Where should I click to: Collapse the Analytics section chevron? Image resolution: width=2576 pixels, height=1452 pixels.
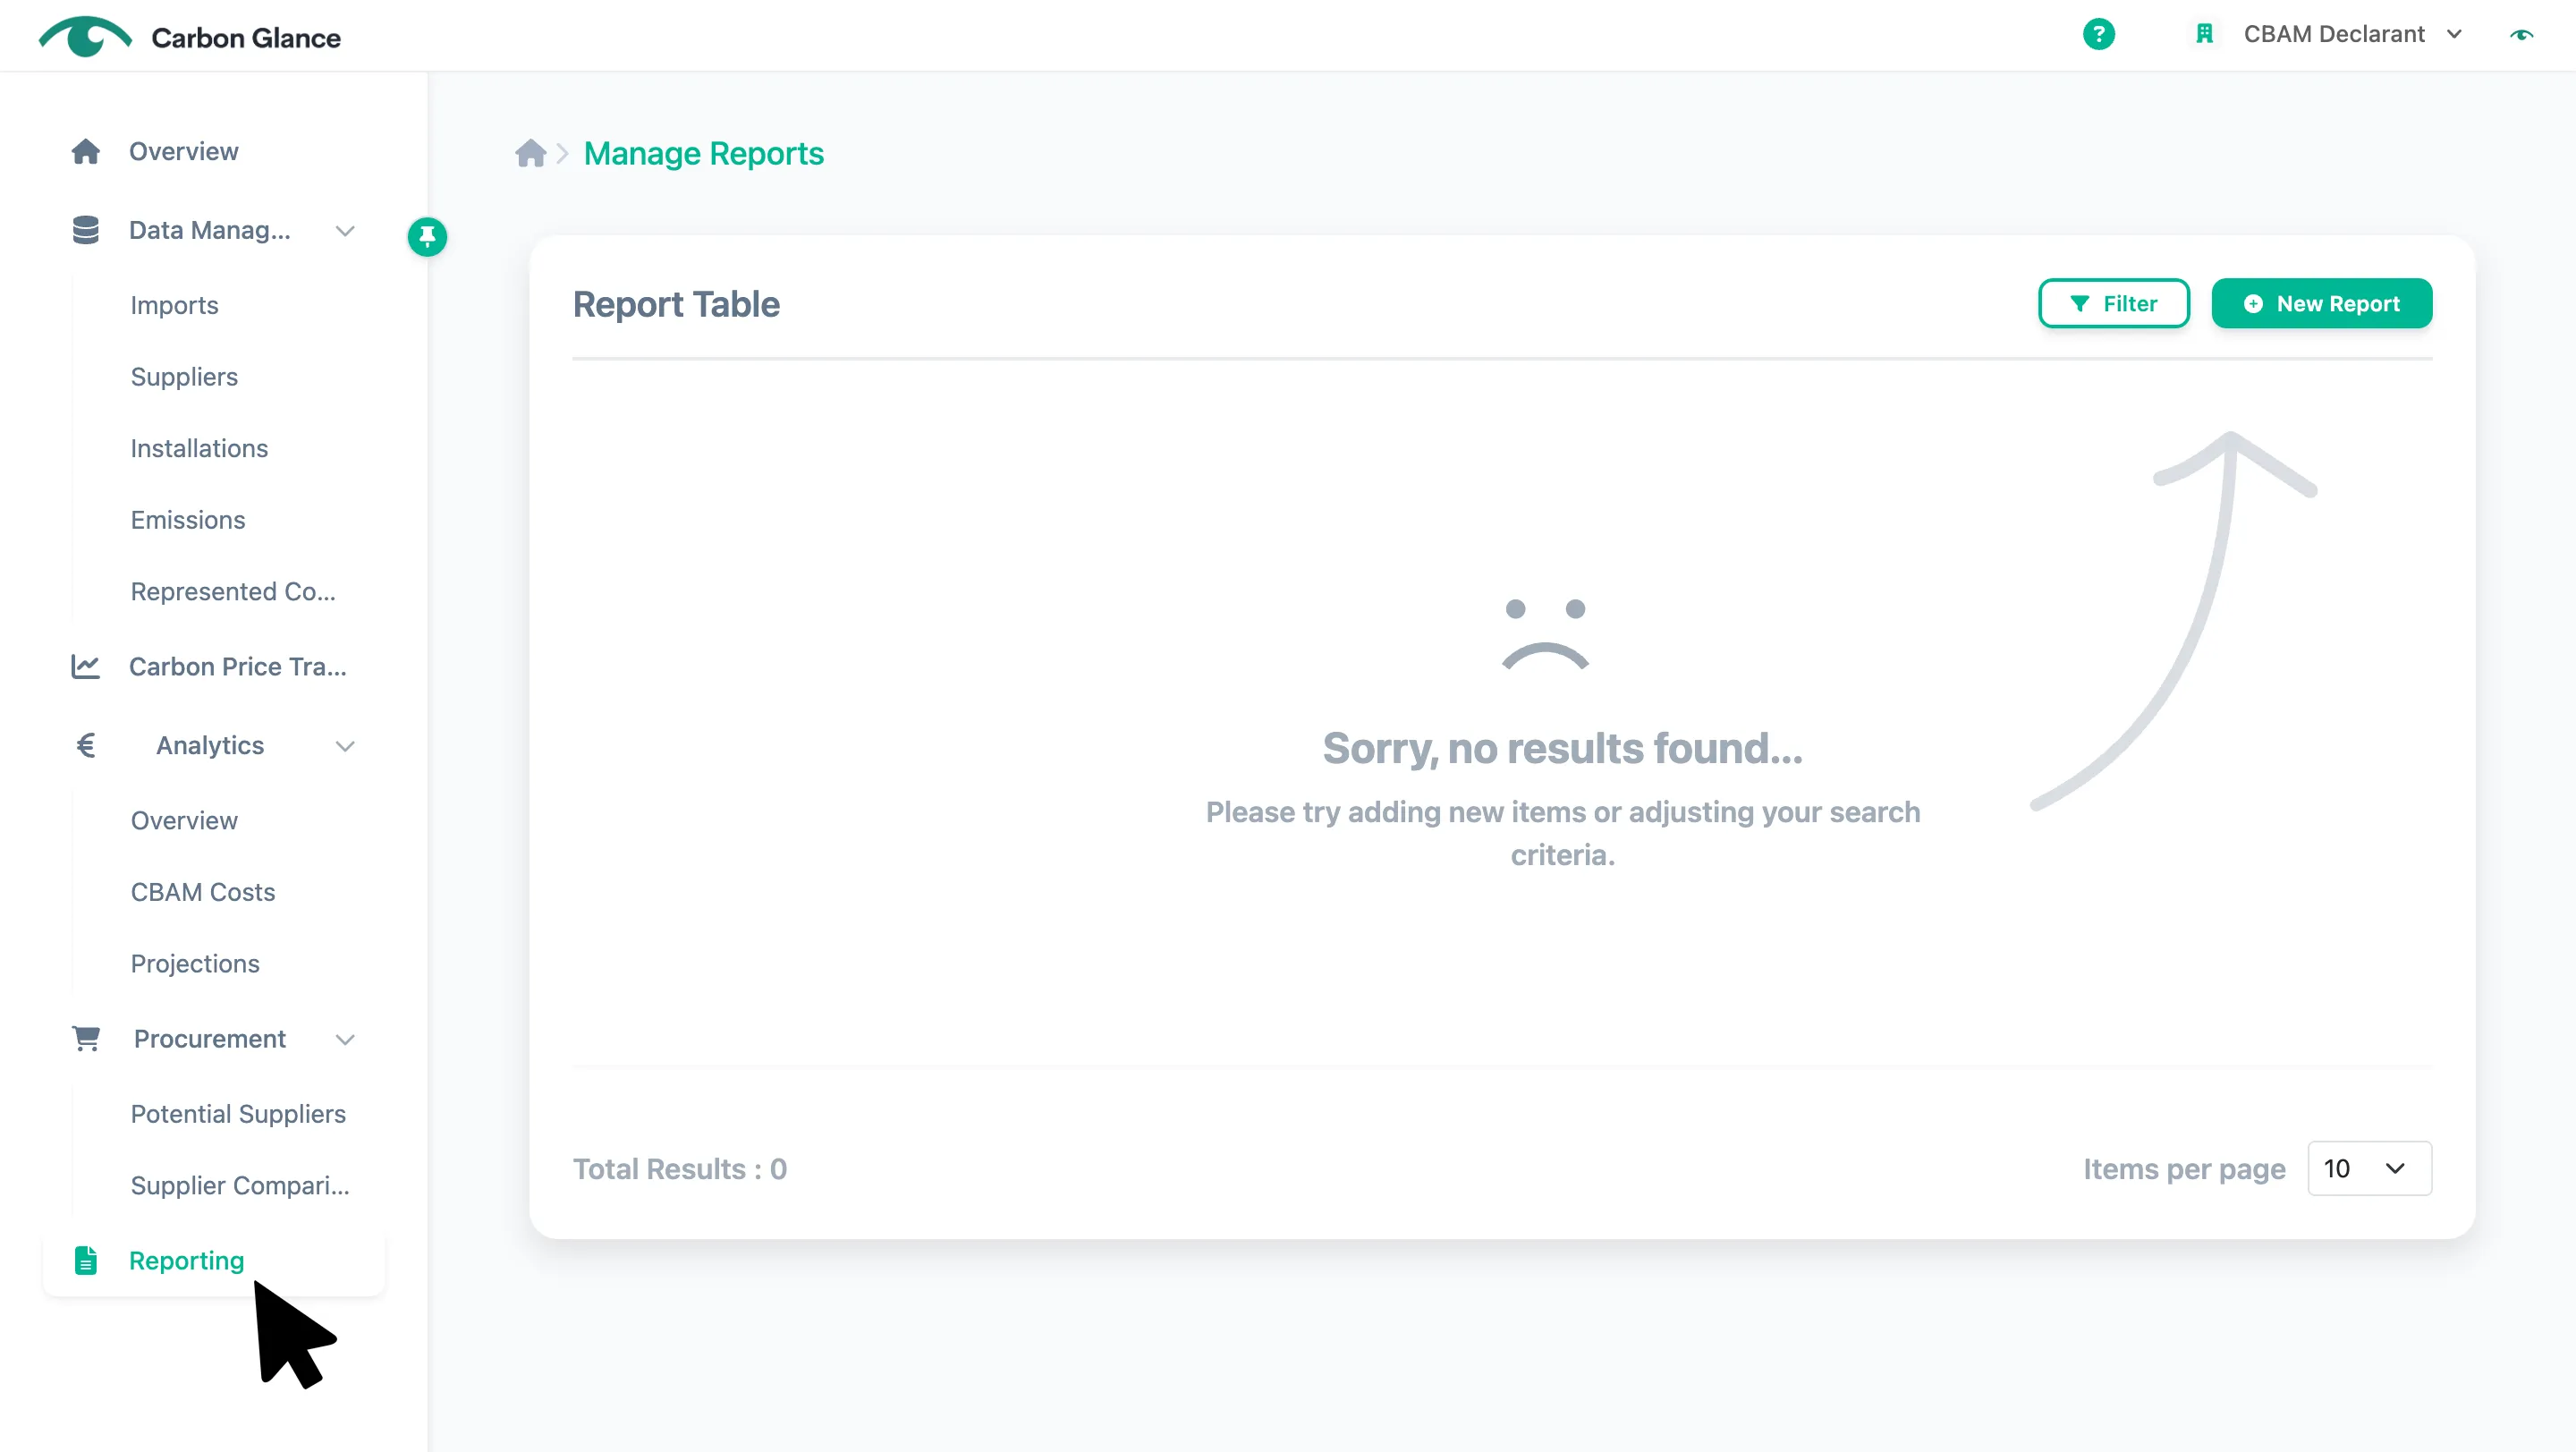[x=345, y=746]
